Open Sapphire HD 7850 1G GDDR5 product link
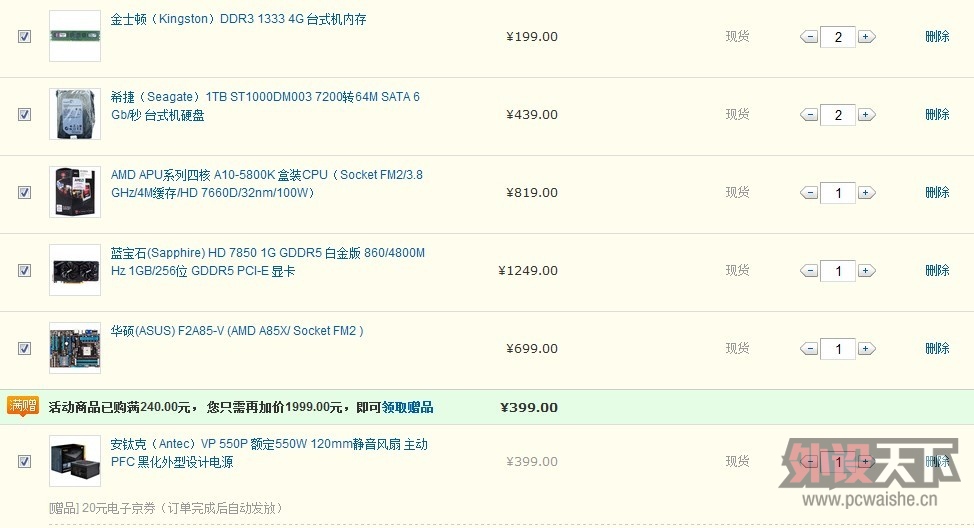Viewport: 974px width, 528px height. [x=268, y=262]
